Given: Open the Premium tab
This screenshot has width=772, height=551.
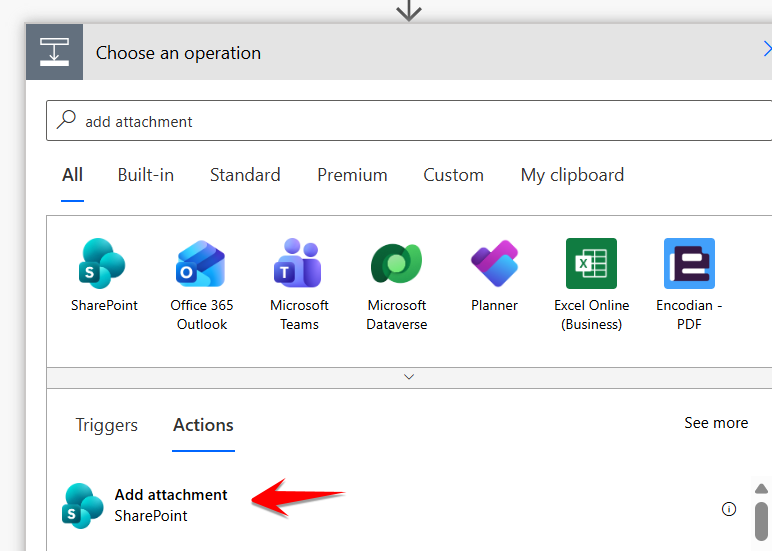Looking at the screenshot, I should coord(352,175).
